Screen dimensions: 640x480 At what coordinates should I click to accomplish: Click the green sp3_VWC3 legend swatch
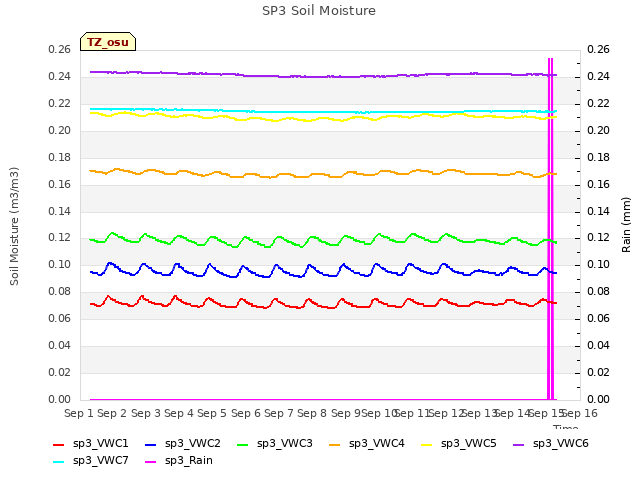coord(242,445)
